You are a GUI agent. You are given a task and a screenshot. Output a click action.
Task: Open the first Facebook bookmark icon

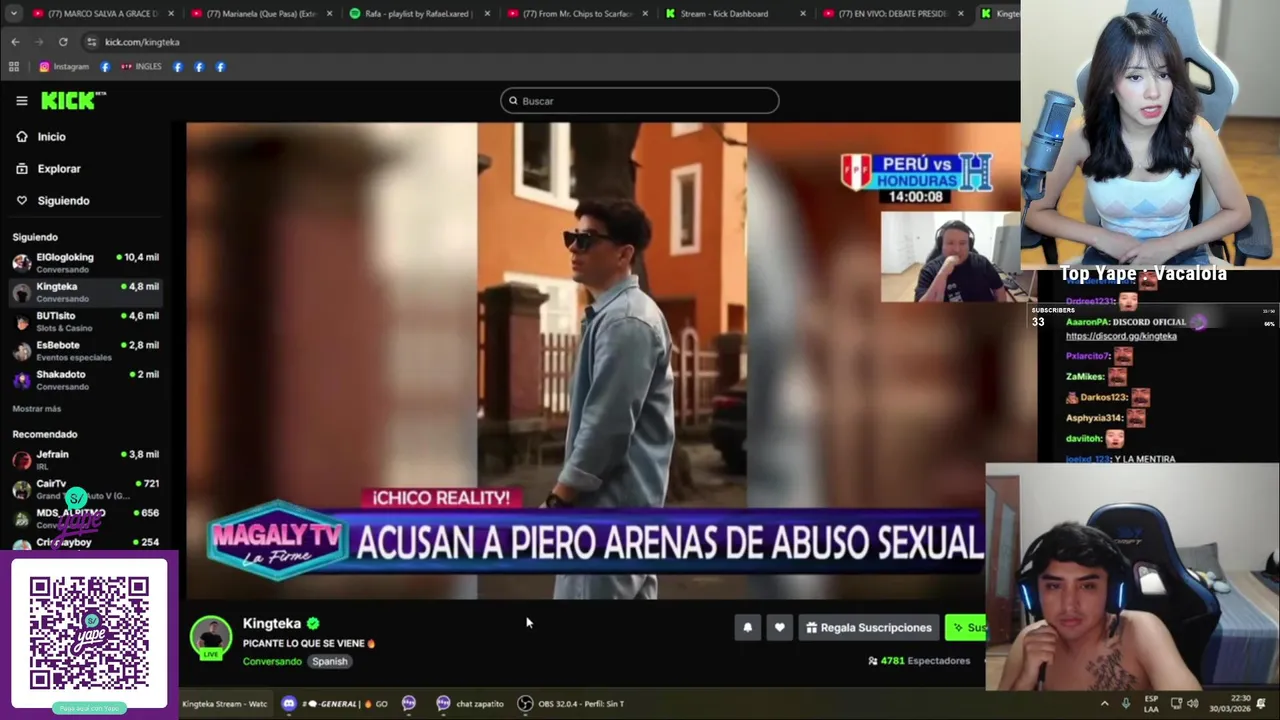[x=104, y=67]
